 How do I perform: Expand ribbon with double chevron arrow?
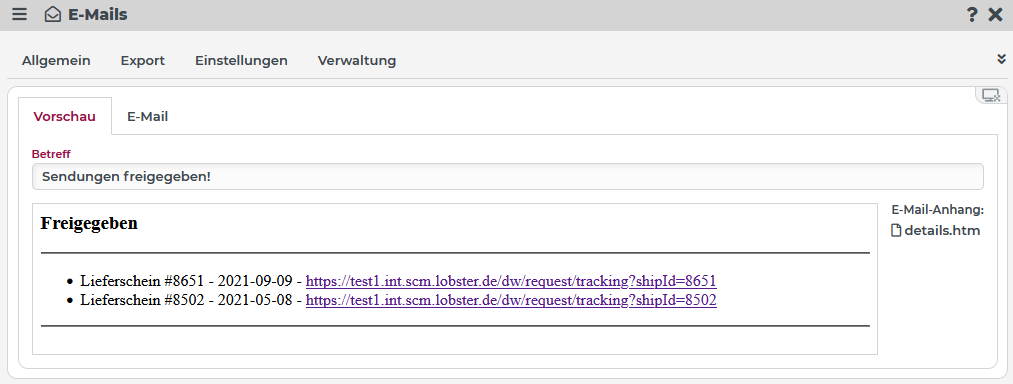pos(1001,59)
